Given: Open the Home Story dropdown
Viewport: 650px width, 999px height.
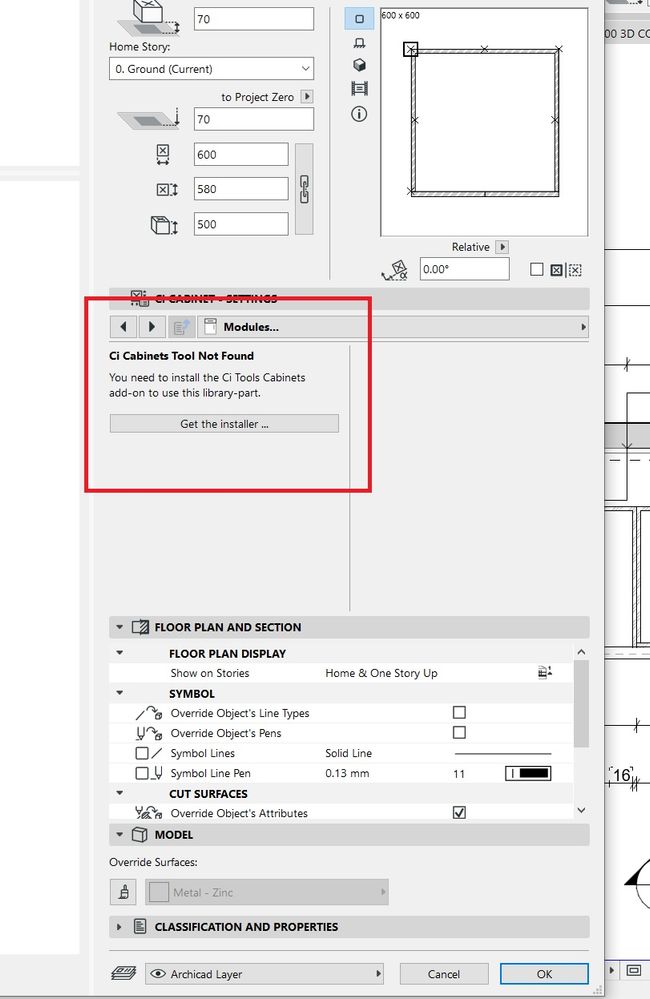Looking at the screenshot, I should coord(212,69).
